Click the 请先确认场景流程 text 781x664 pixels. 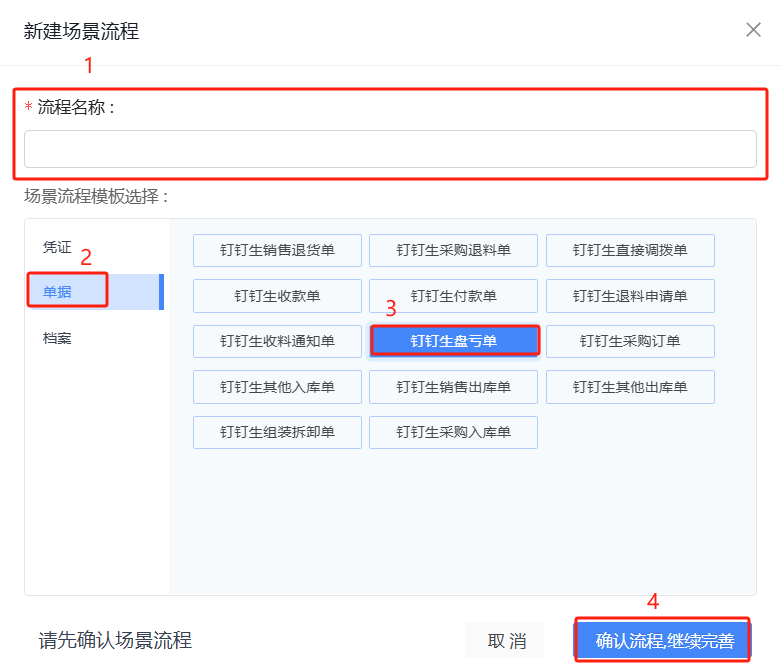[115, 641]
